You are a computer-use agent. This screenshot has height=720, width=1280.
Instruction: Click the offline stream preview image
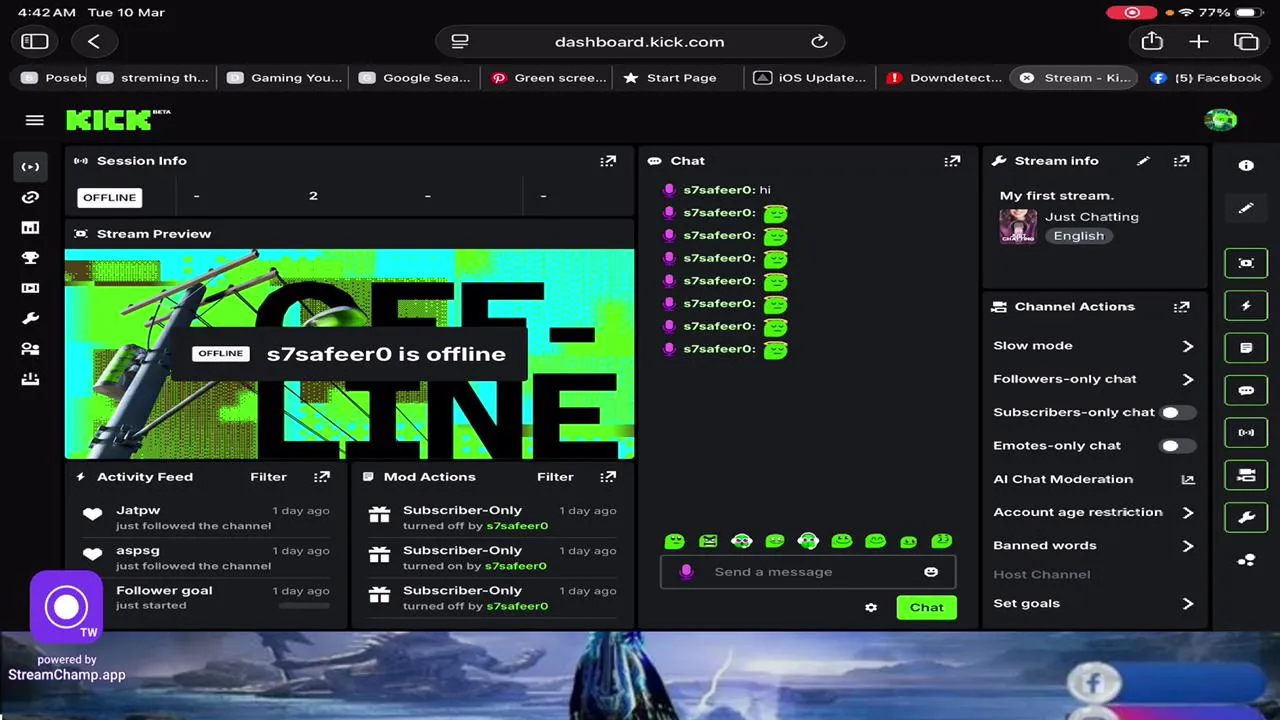349,354
